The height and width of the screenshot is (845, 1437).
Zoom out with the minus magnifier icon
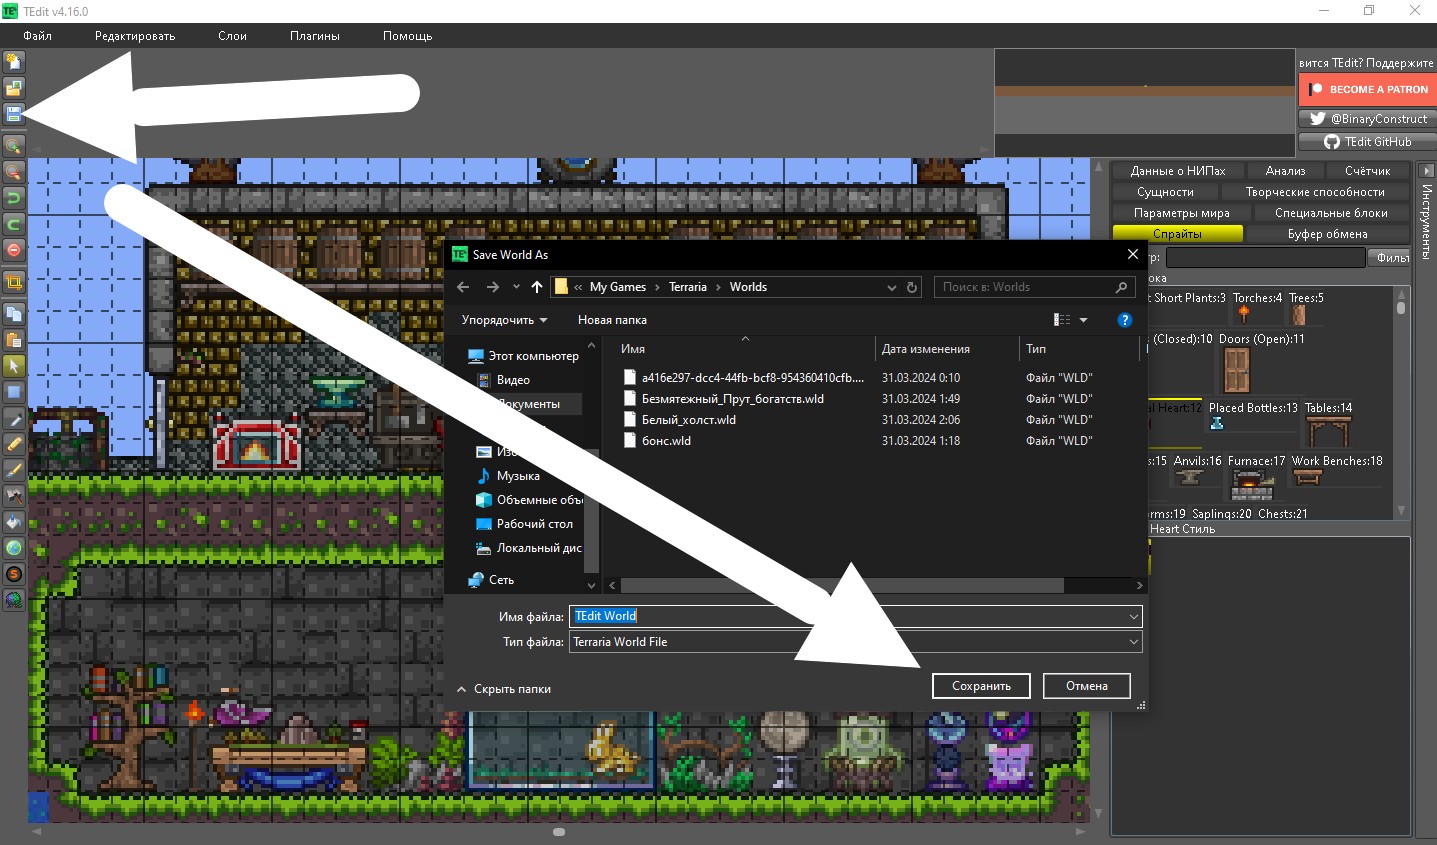pos(14,172)
